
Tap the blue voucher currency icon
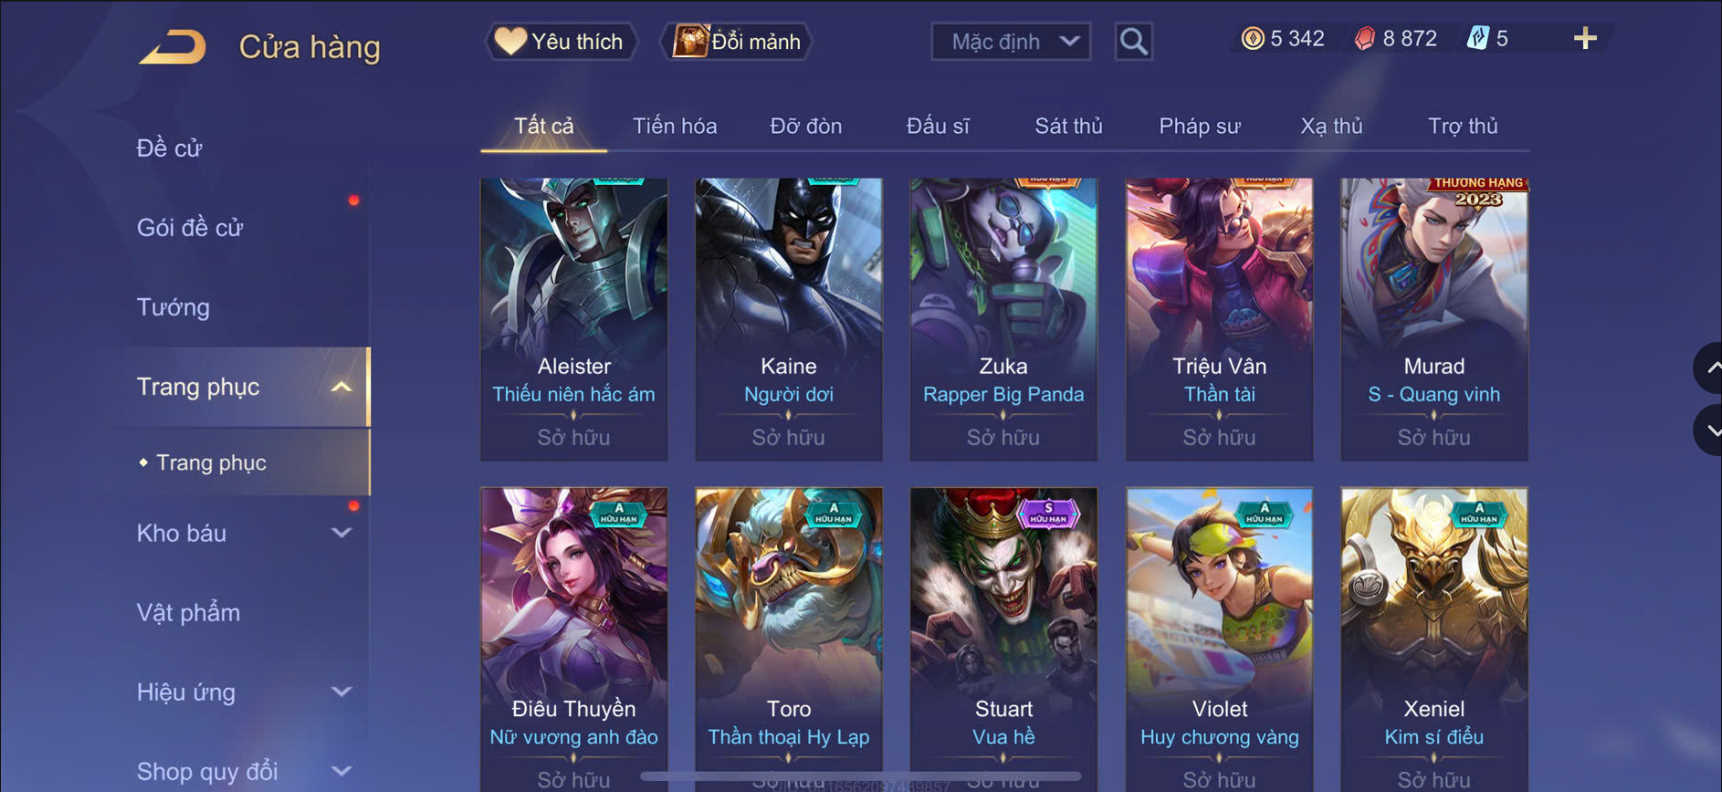(x=1478, y=39)
